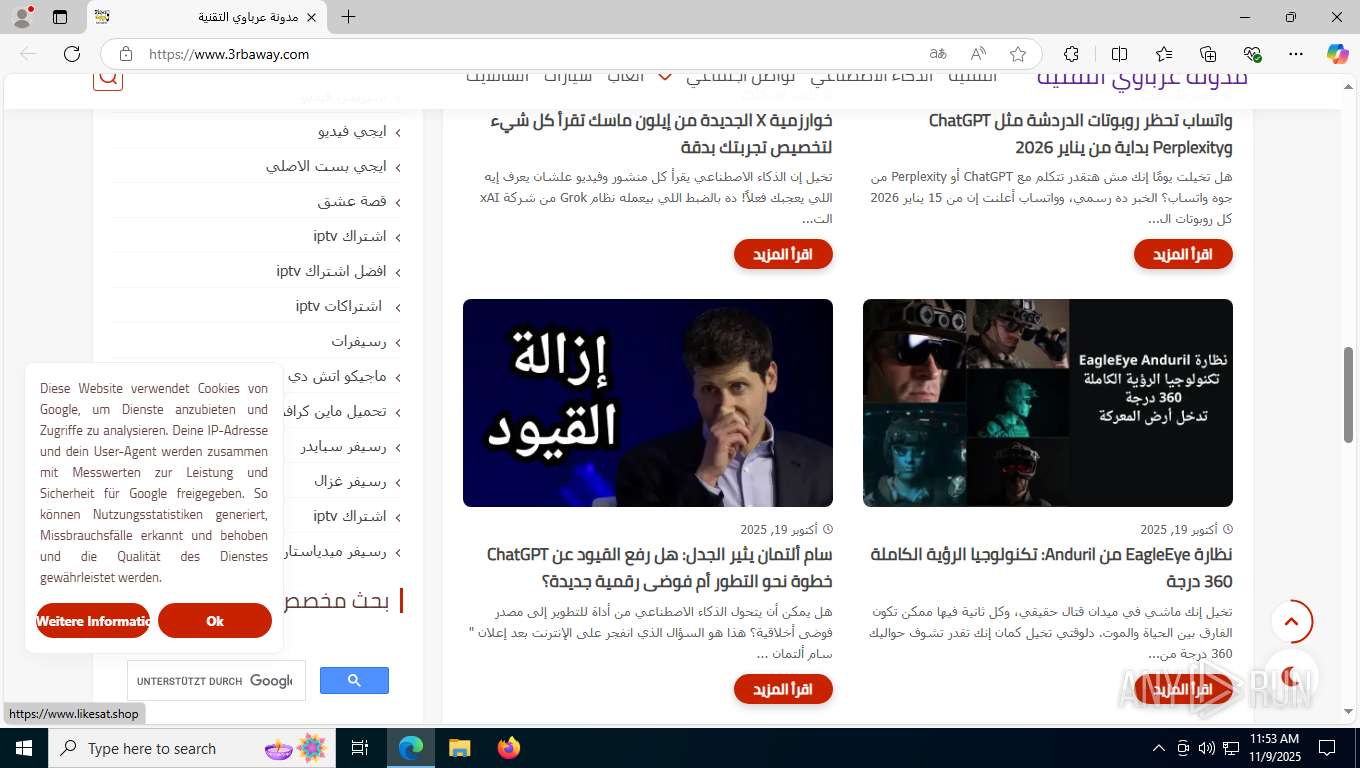
Task: Open the browser profile avatar
Action: [24, 16]
